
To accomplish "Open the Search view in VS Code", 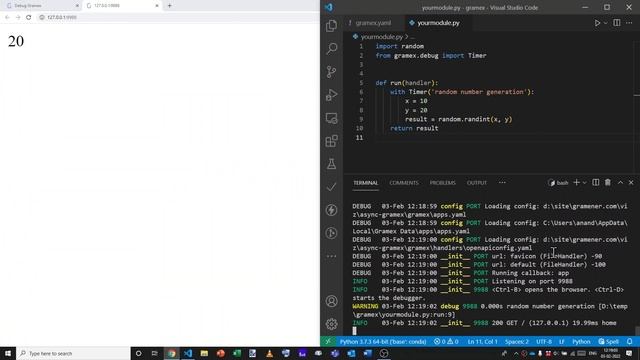I will 331,49.
